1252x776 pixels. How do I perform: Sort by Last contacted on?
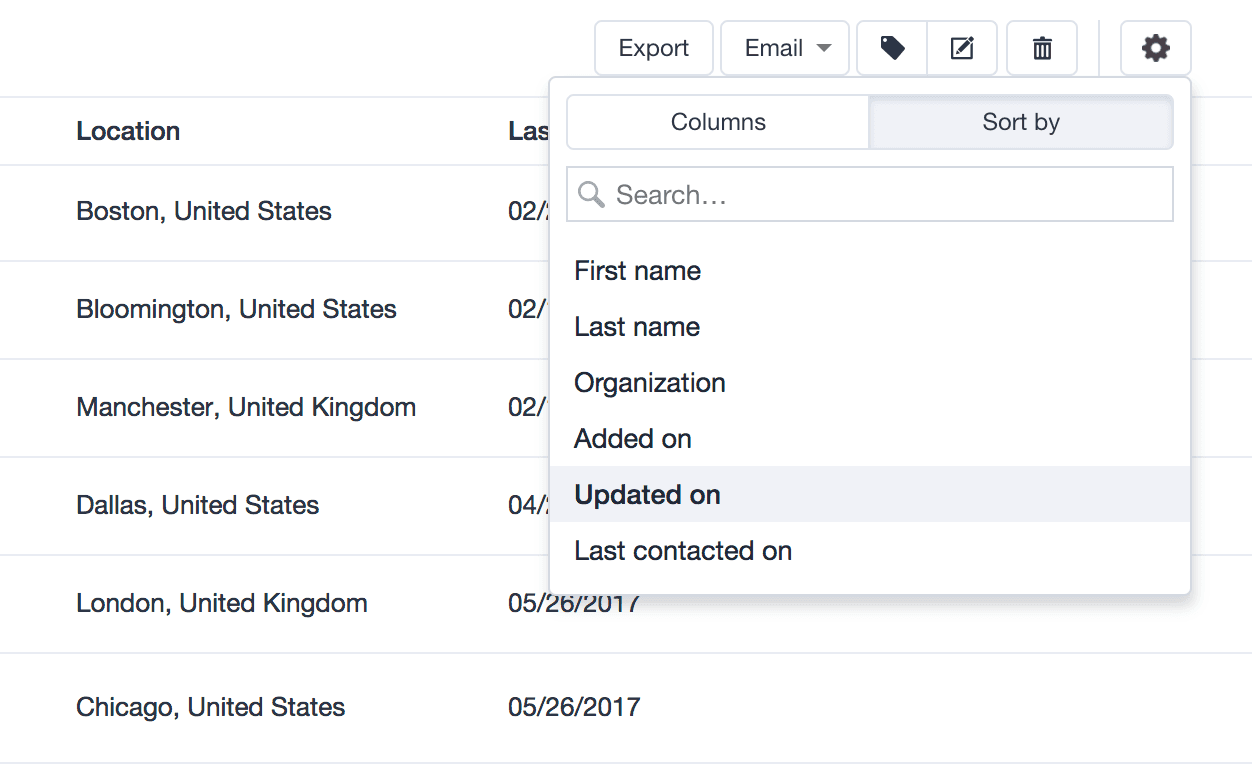(870, 551)
